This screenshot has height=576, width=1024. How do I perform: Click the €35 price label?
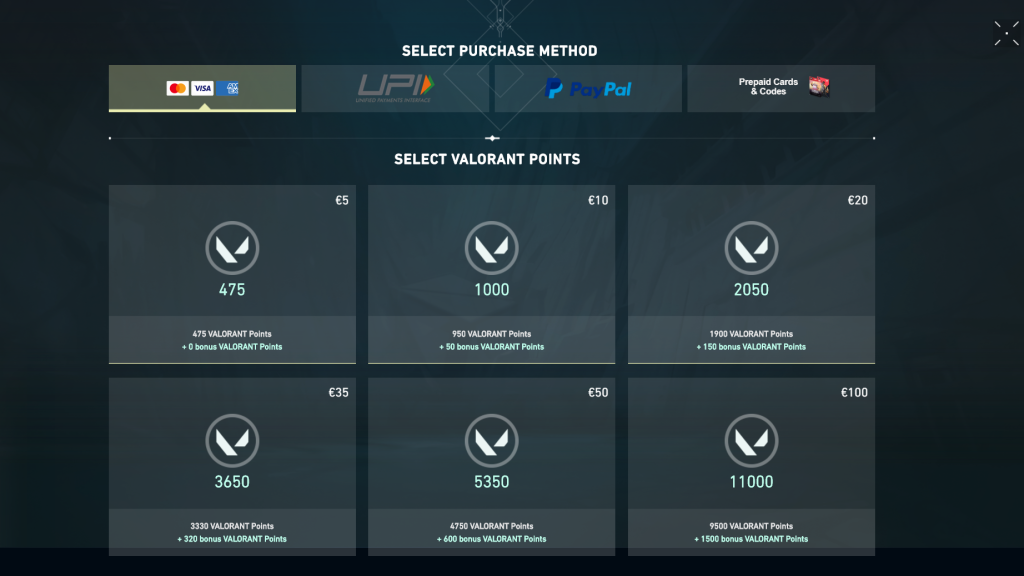click(339, 393)
